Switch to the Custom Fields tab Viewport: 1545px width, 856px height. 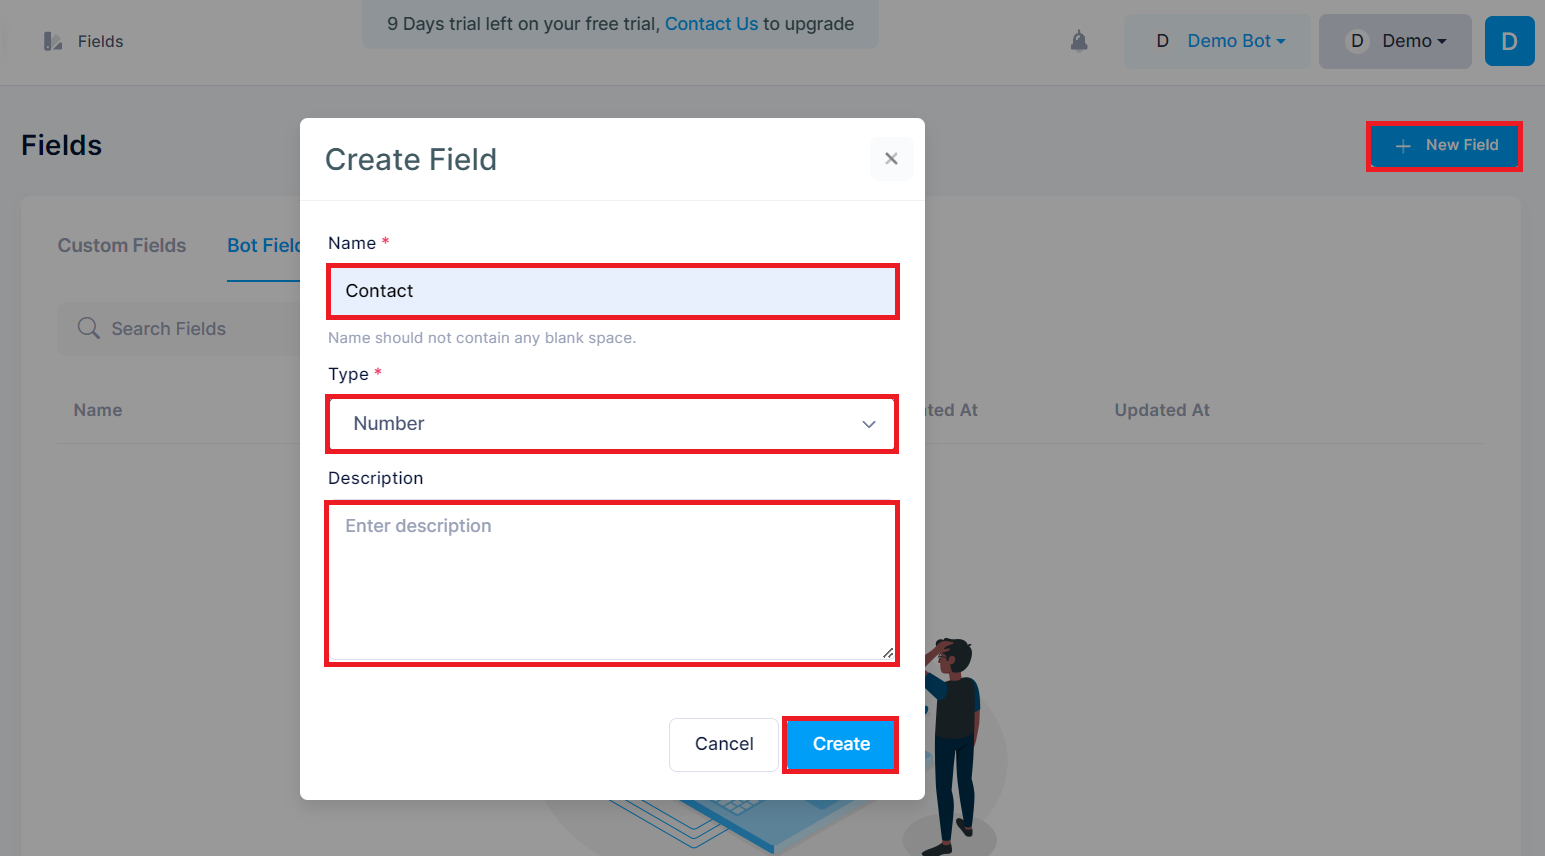pos(122,246)
